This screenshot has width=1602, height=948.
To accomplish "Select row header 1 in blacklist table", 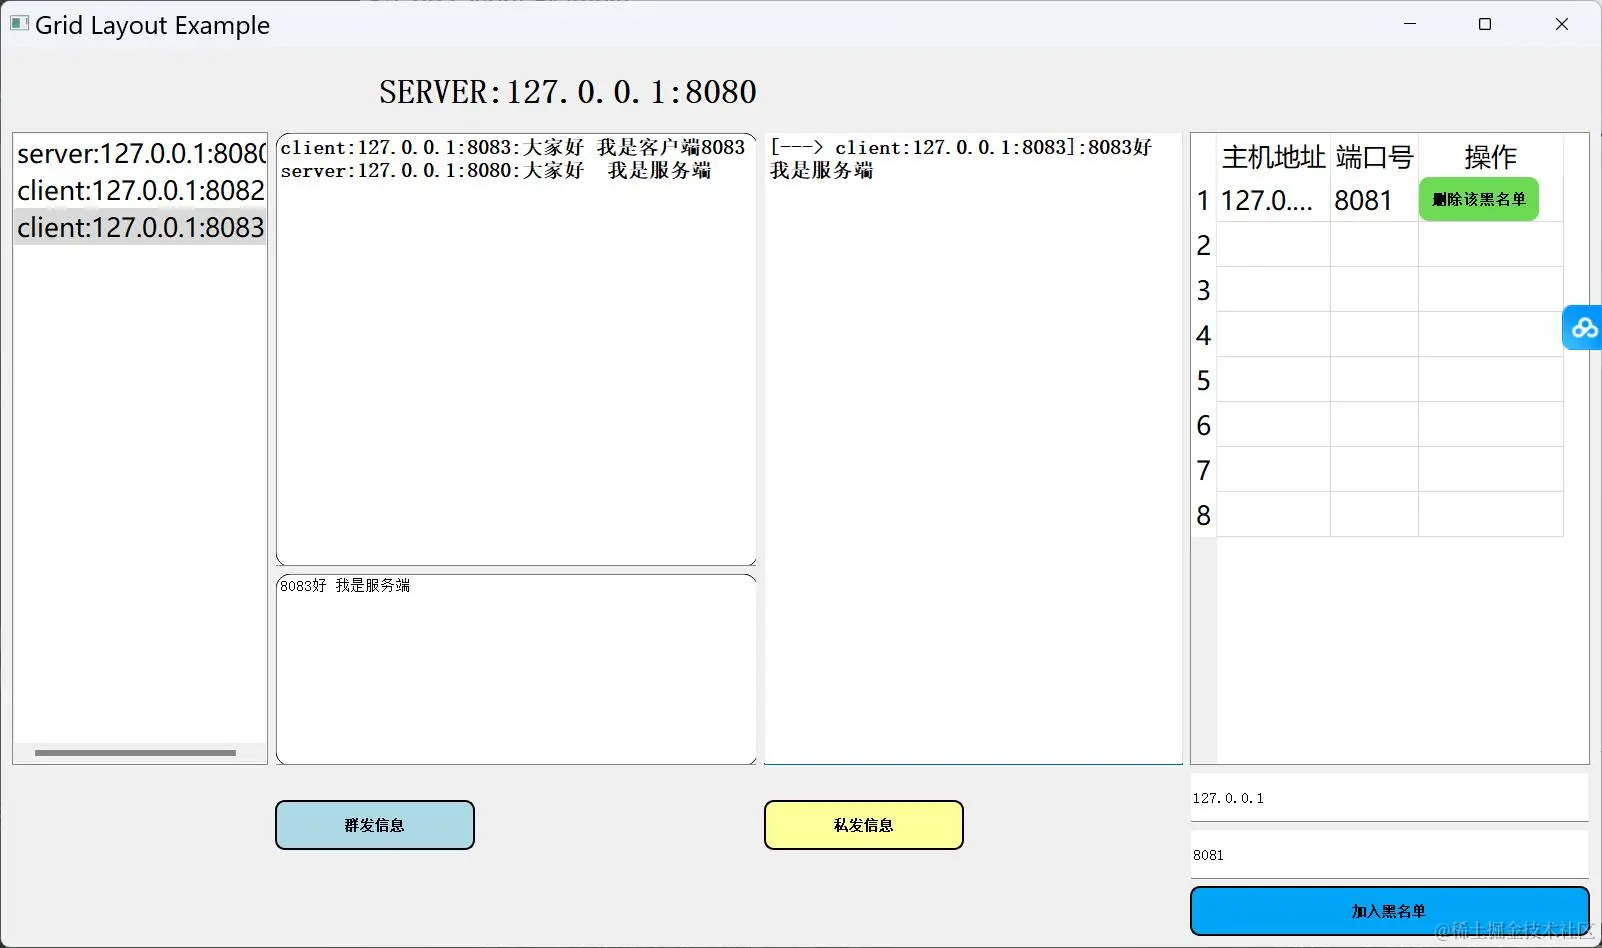I will coord(1204,200).
